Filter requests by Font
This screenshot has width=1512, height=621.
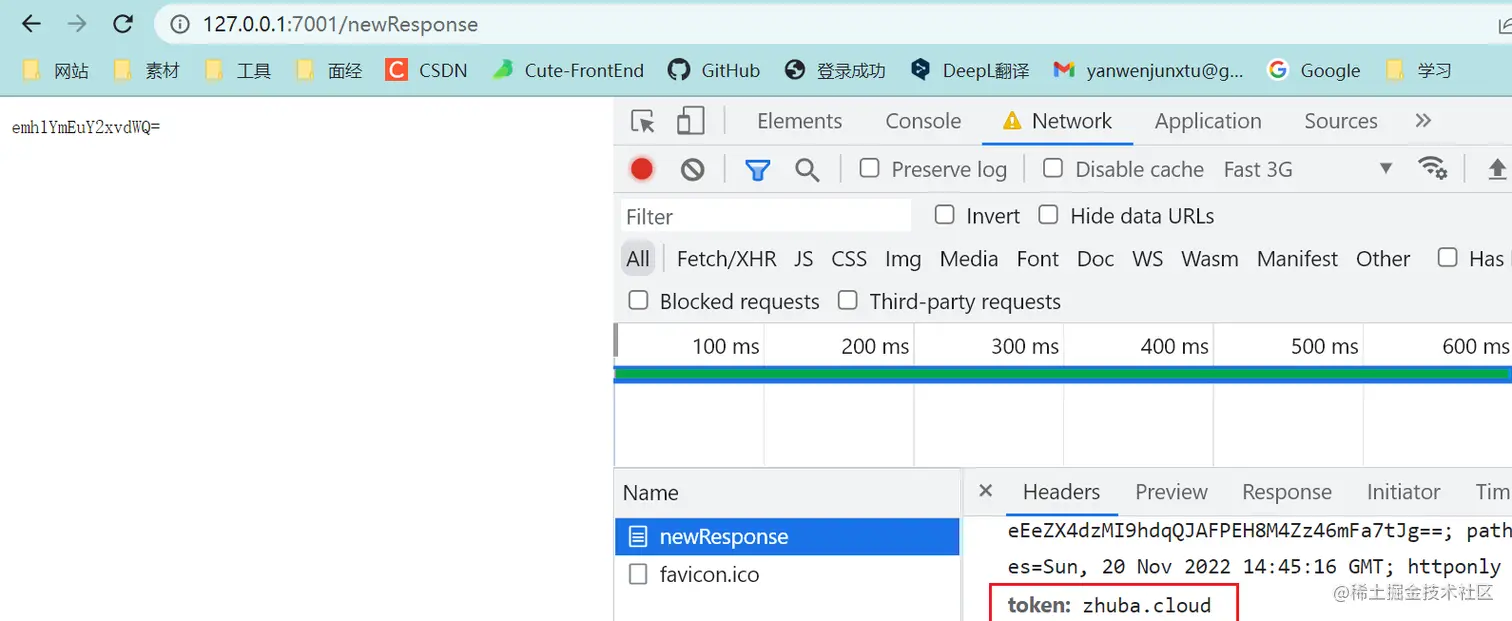coord(1037,259)
